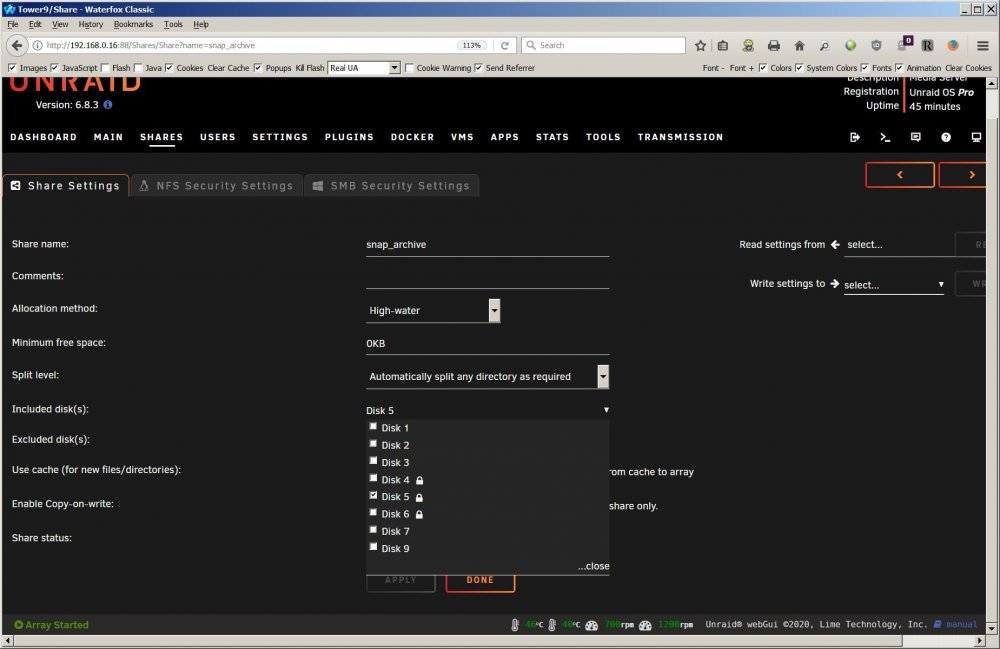Viewport: 1000px width, 649px height.
Task: Open the Real UA user agent dropdown
Action: pos(364,68)
